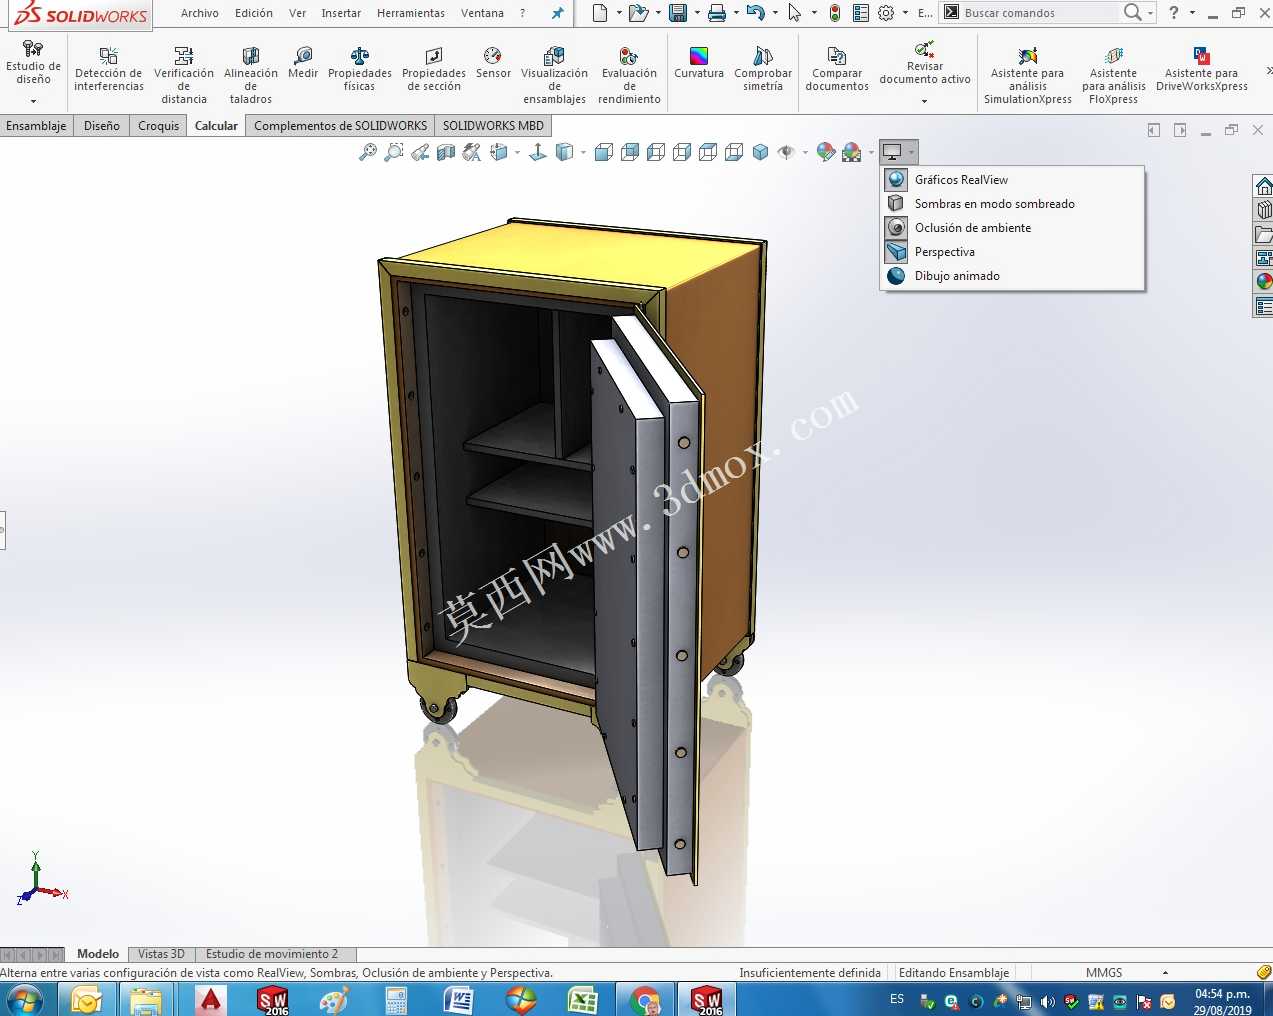This screenshot has height=1016, width=1273.
Task: Click the Sensor tool
Action: click(493, 63)
